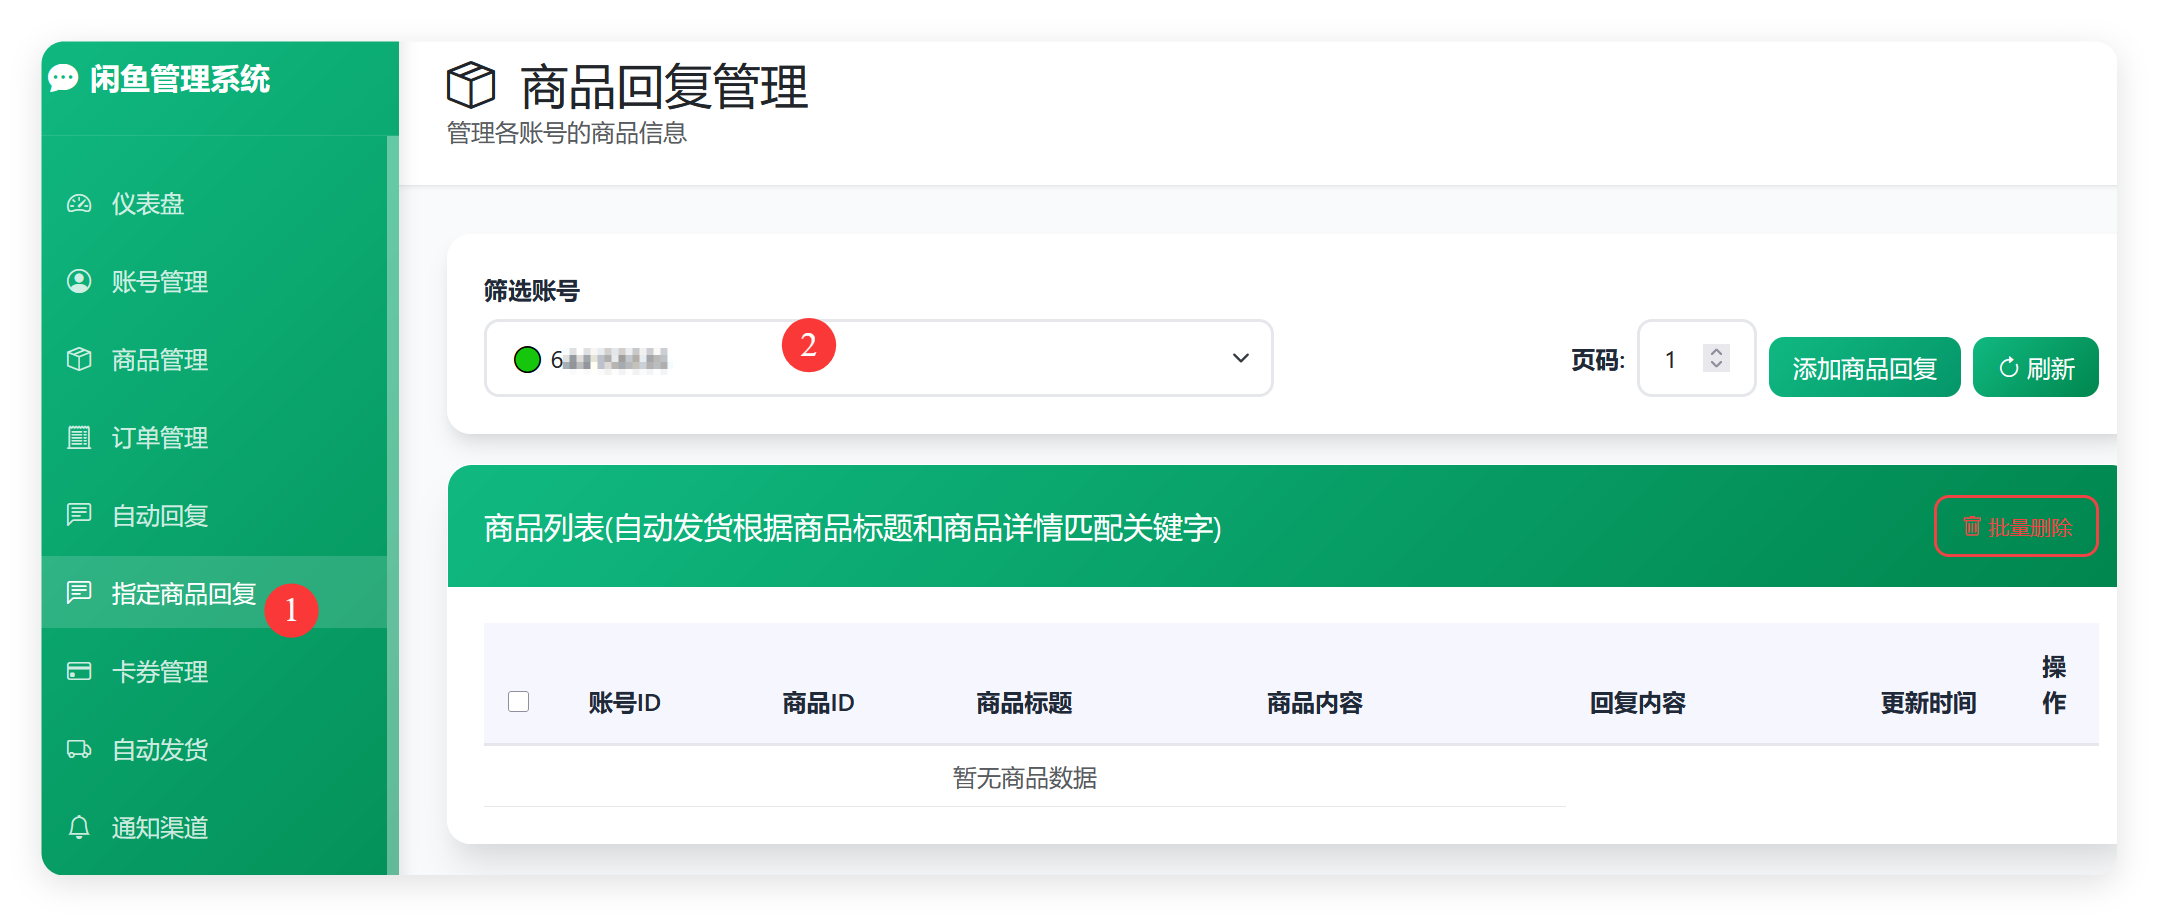Image resolution: width=2158 pixels, height=916 pixels.
Task: Increase page number with stepper up arrow
Action: pyautogui.click(x=1716, y=351)
